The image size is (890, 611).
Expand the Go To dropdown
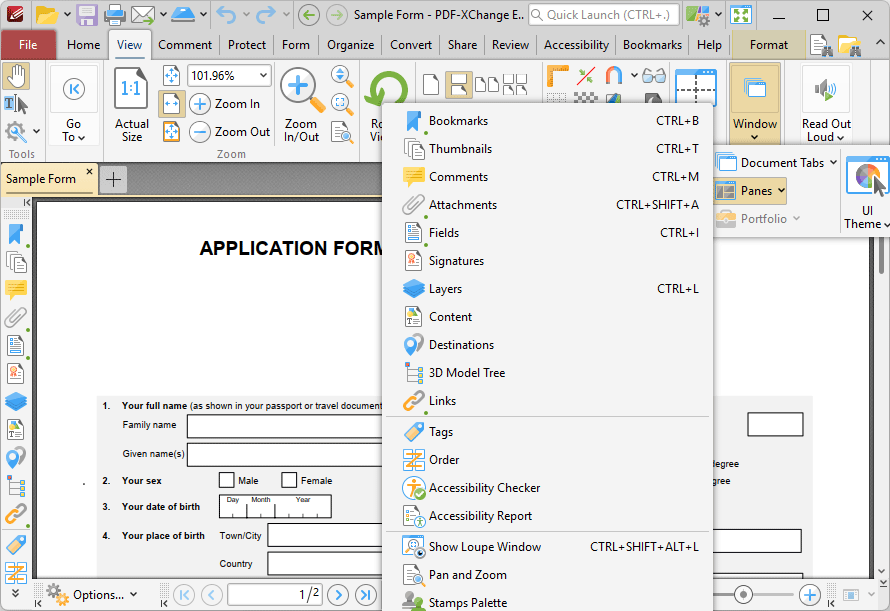(74, 131)
